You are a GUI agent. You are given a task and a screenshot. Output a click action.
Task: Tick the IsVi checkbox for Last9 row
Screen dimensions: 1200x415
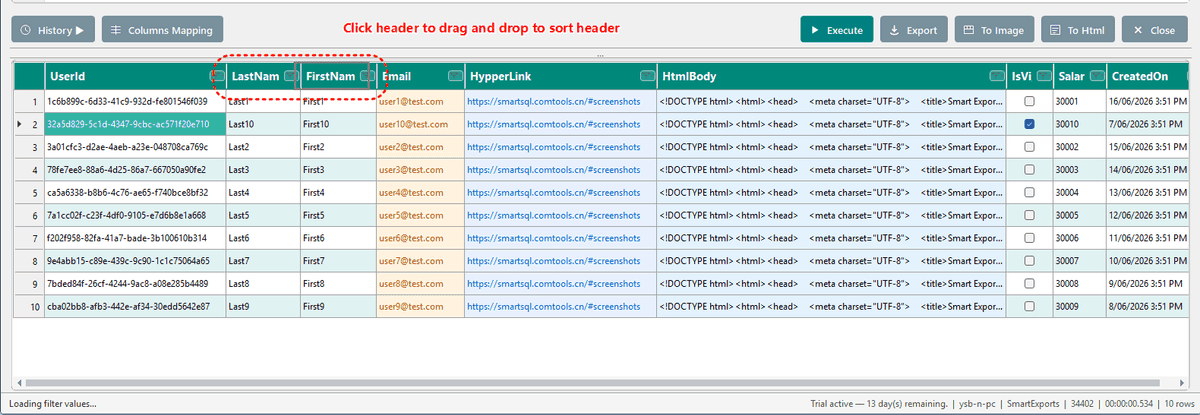point(1030,306)
